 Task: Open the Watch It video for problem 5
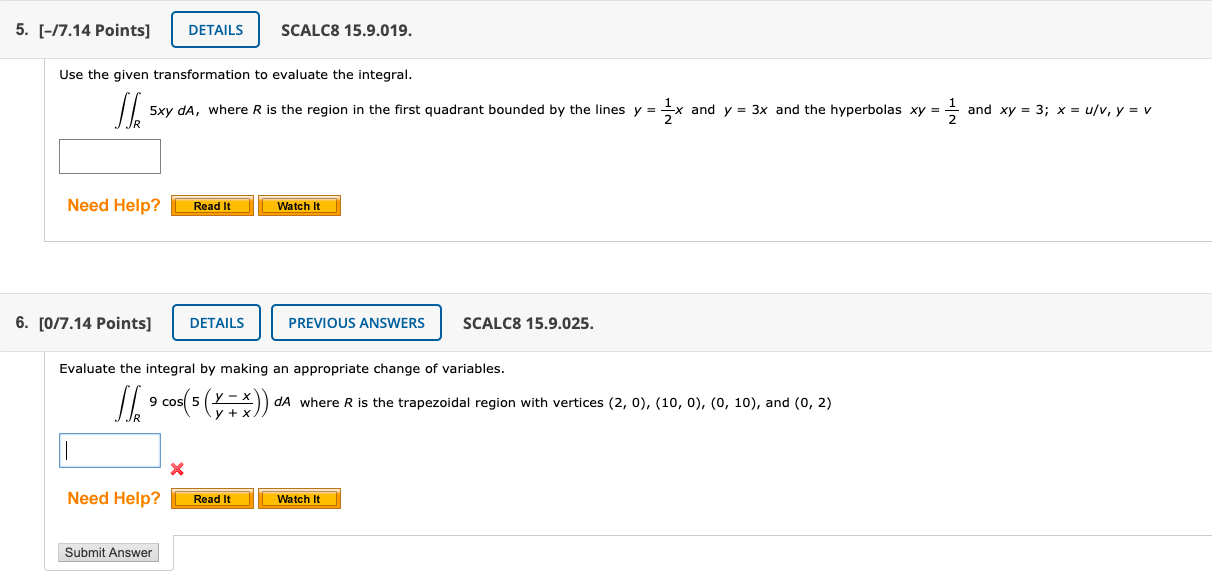[299, 205]
